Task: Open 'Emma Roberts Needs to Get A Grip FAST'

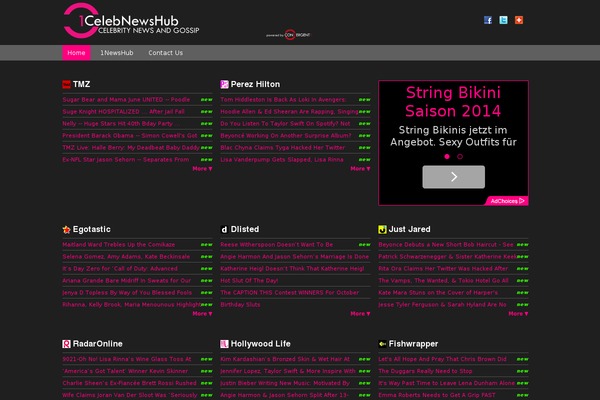Action: pyautogui.click(x=437, y=395)
